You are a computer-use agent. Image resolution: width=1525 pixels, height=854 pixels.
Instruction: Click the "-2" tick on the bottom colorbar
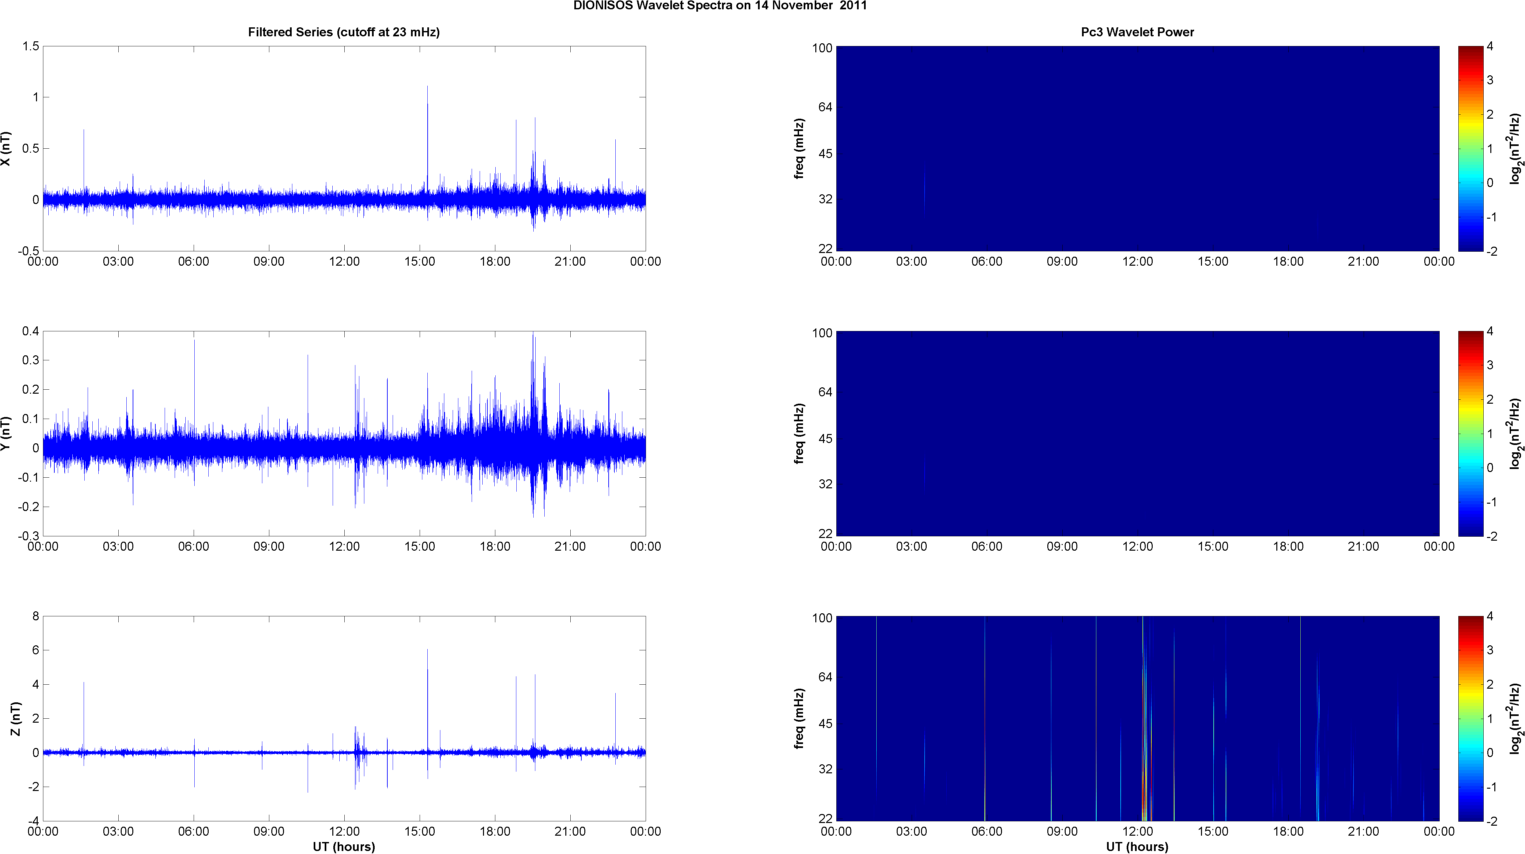pos(1491,821)
